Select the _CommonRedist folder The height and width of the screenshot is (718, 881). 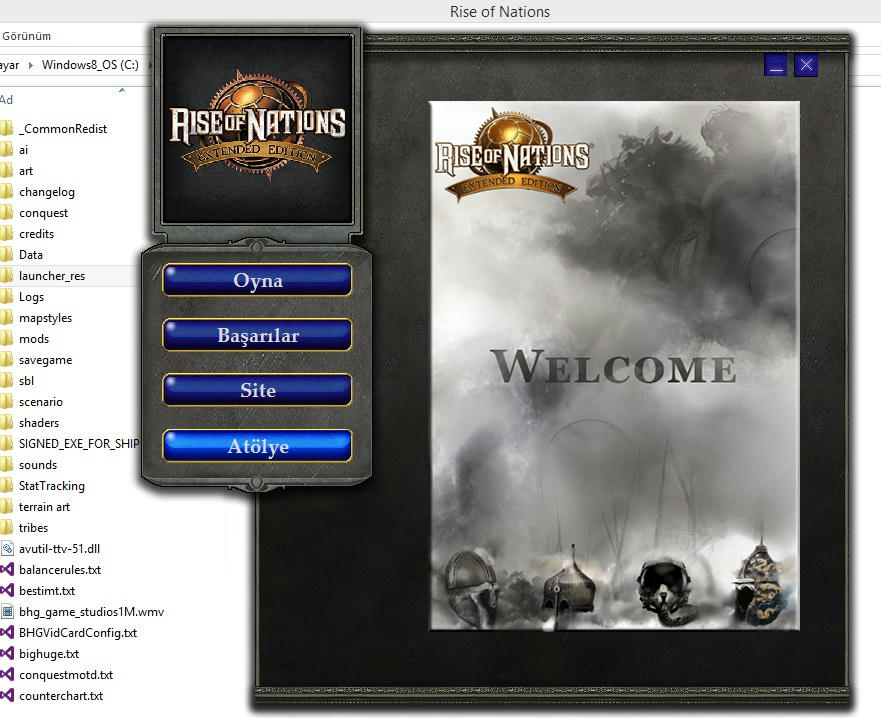tap(63, 129)
